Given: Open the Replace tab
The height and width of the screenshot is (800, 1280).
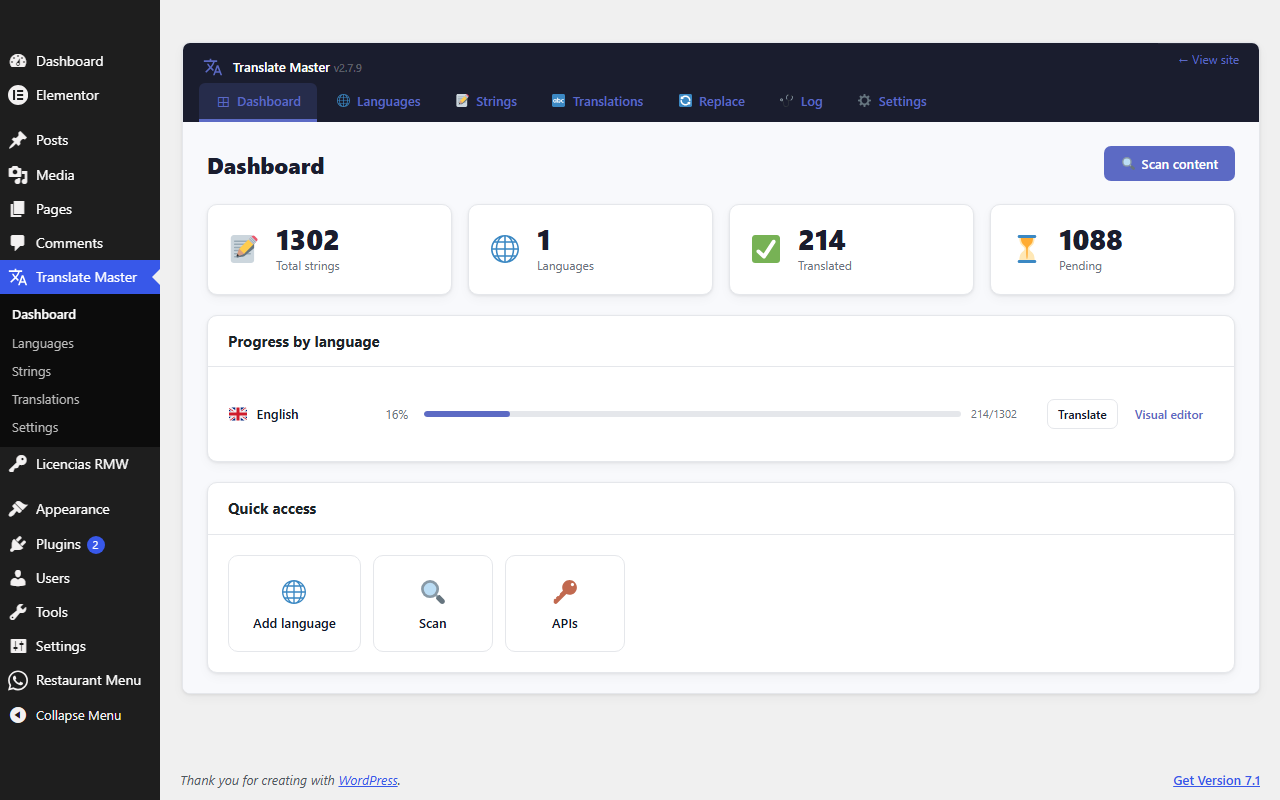Looking at the screenshot, I should (x=712, y=102).
